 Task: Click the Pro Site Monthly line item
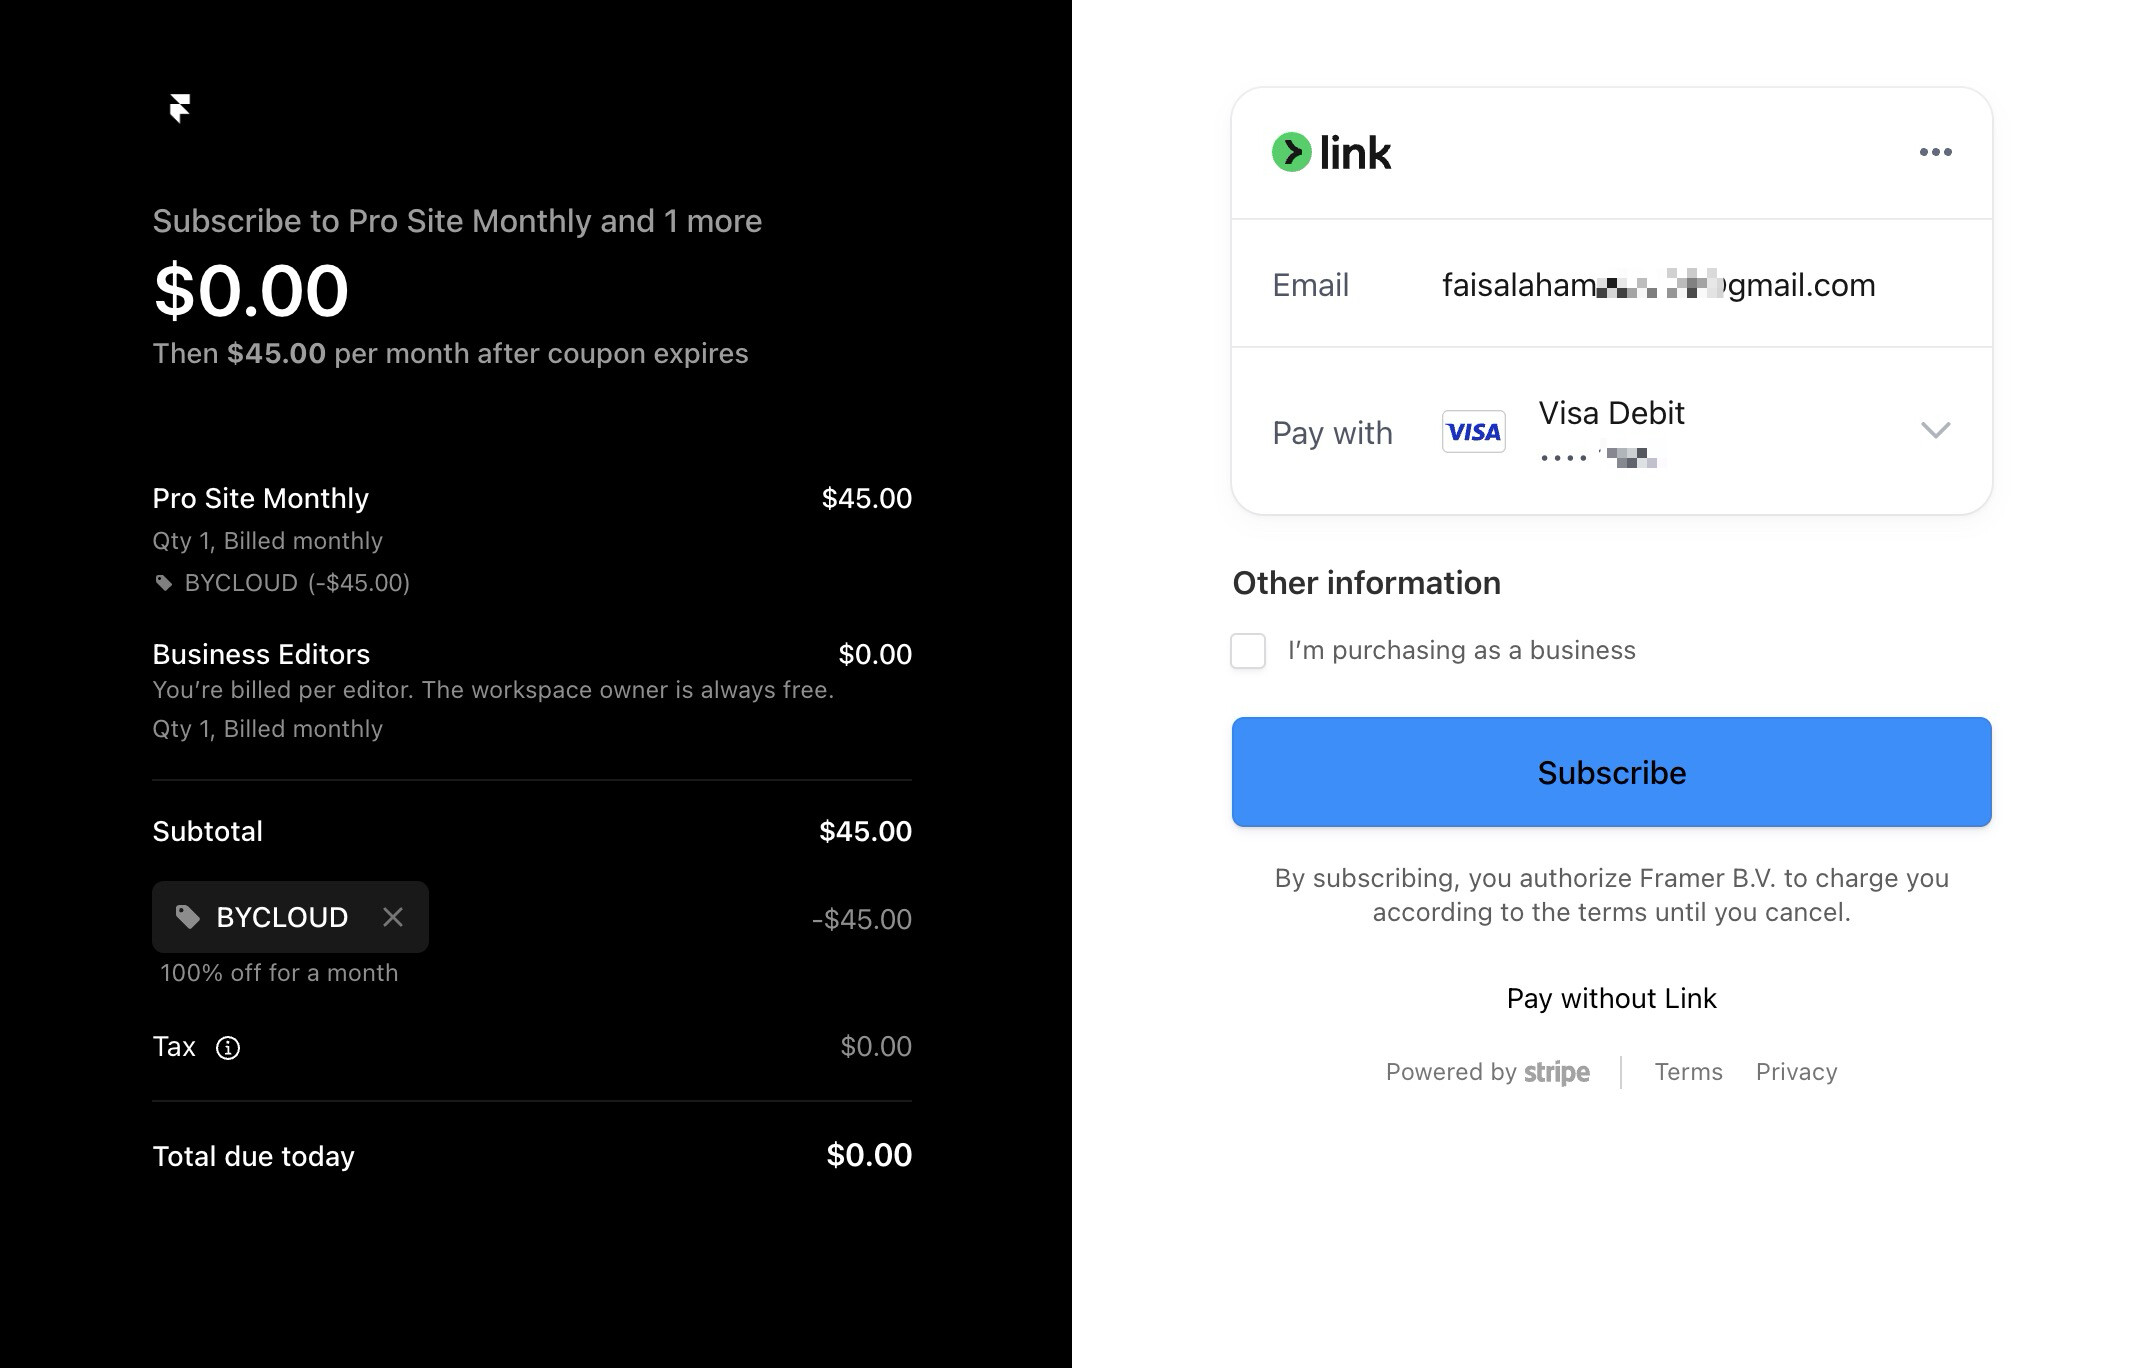[261, 498]
